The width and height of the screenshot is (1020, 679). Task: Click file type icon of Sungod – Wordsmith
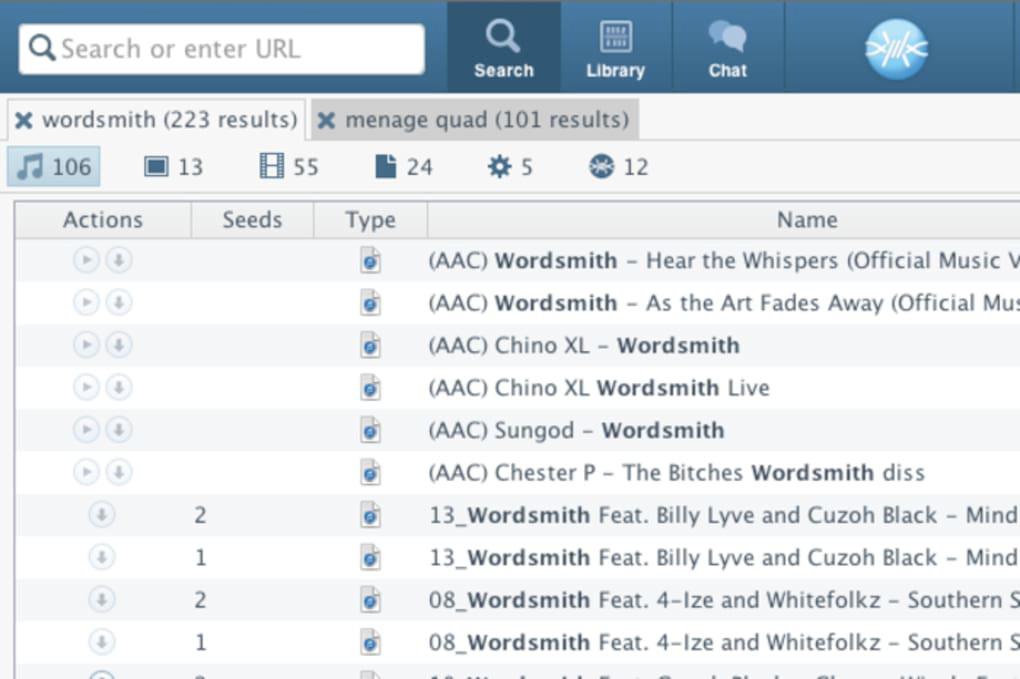click(370, 430)
